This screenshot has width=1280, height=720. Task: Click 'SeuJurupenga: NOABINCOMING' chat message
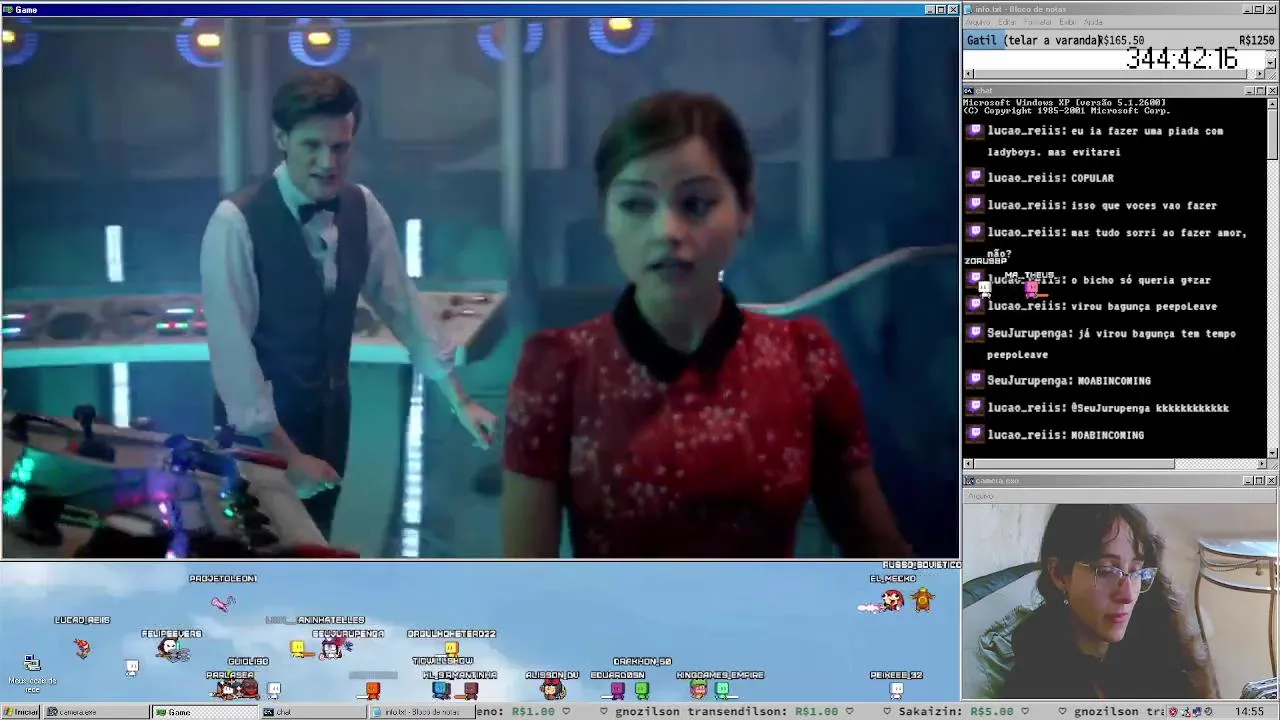[x=1069, y=381]
